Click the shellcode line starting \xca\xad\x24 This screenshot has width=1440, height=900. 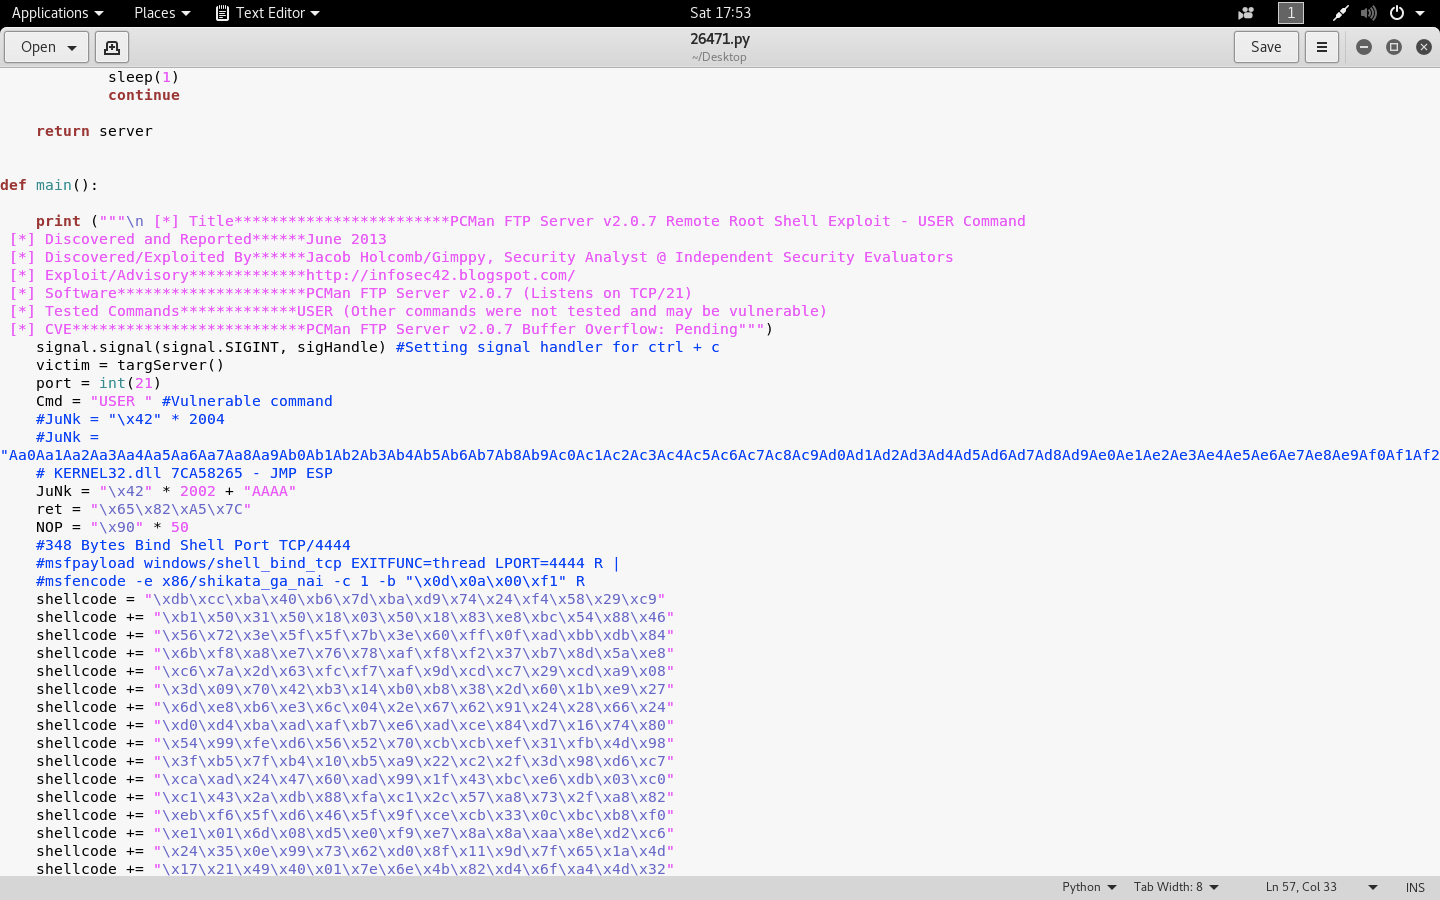tap(355, 779)
